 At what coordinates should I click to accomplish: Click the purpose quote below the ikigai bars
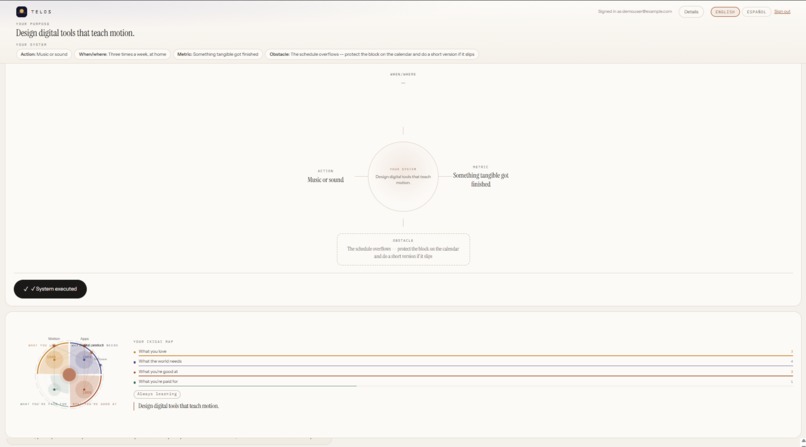coord(178,406)
